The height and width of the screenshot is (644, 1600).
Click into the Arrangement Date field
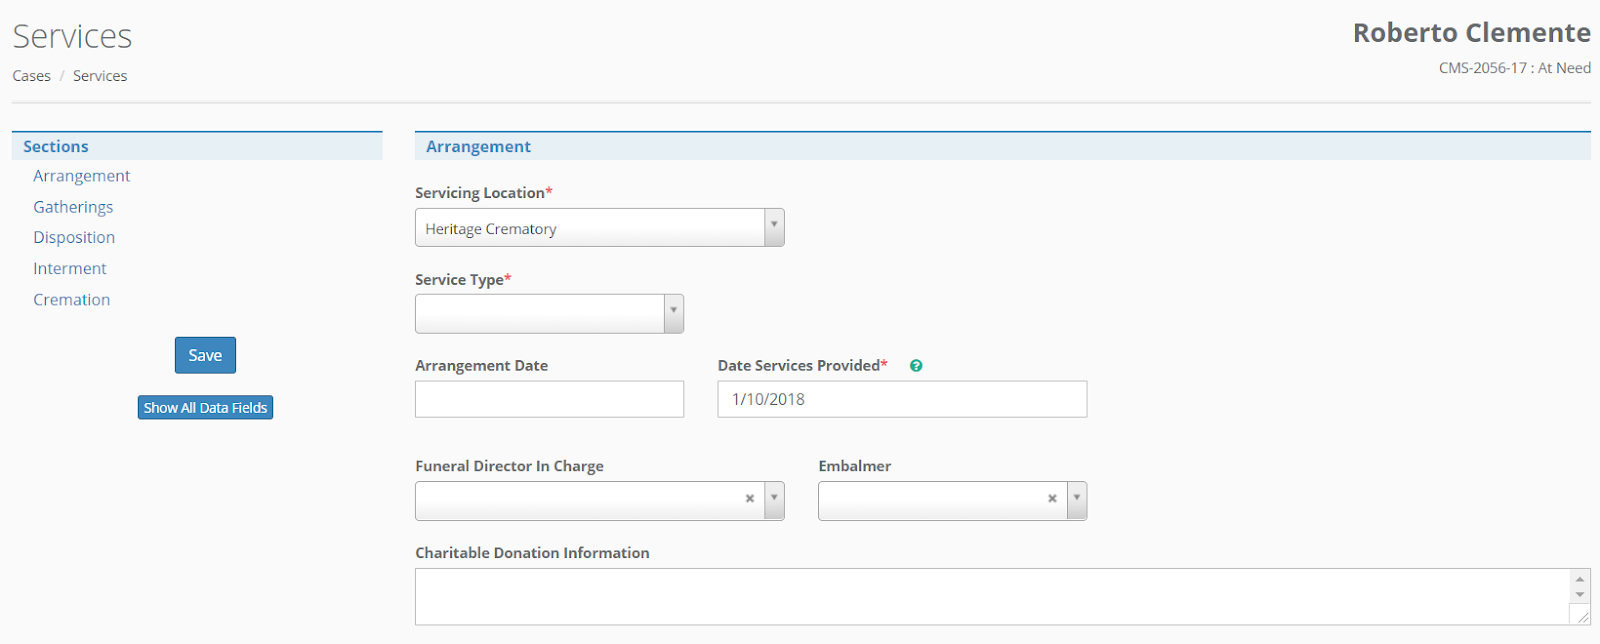point(549,399)
